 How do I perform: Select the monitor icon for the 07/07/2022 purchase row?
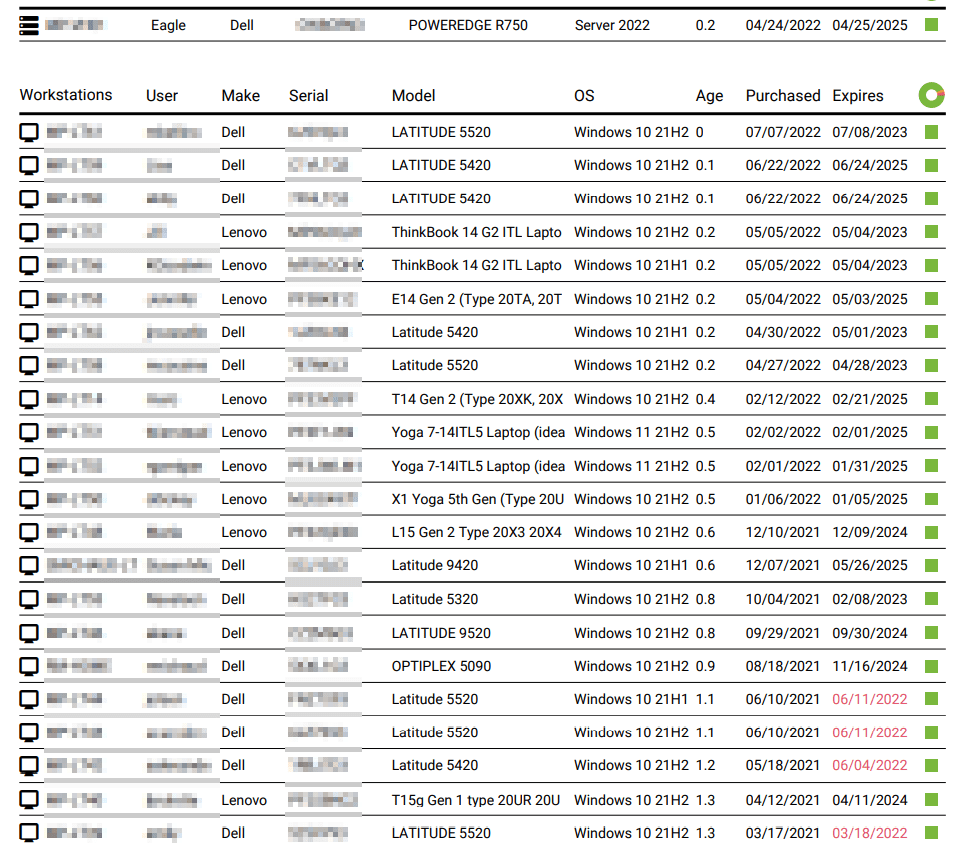pyautogui.click(x=29, y=132)
